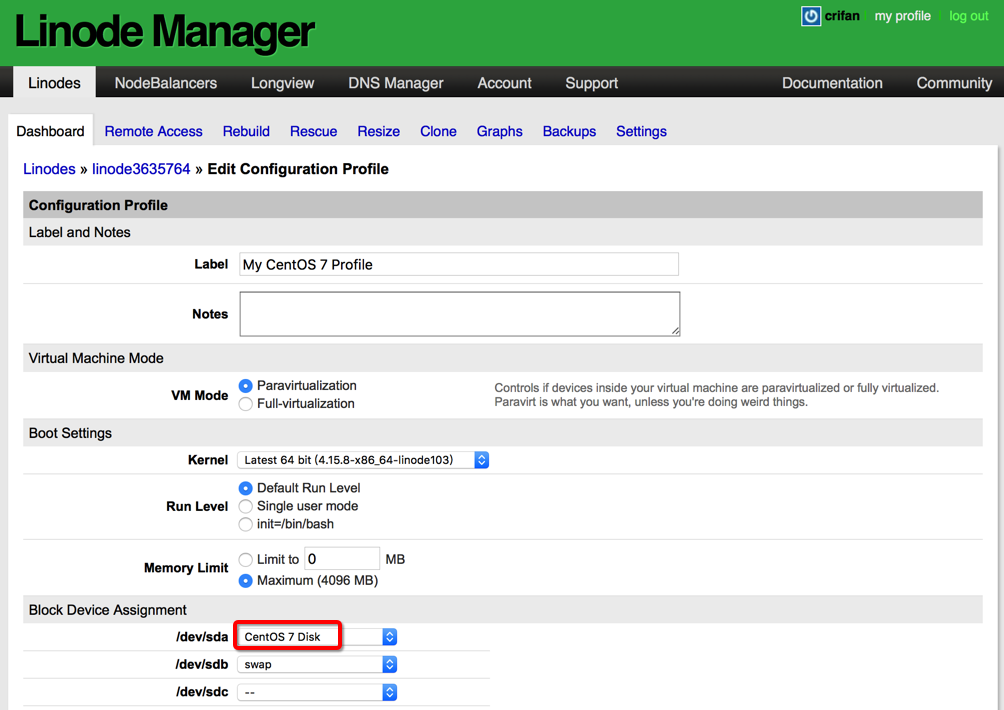Image resolution: width=1004 pixels, height=710 pixels.
Task: Open the Account tab
Action: (x=505, y=83)
